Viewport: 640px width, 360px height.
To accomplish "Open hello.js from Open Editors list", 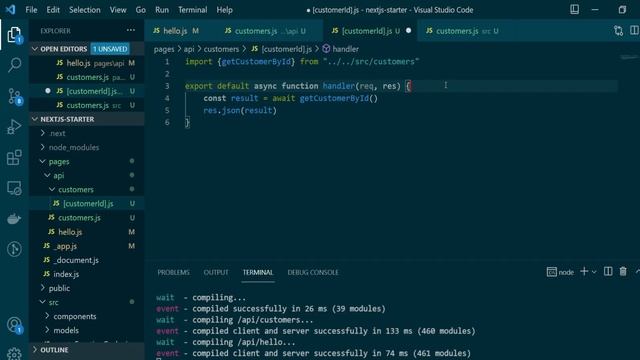I will pyautogui.click(x=88, y=63).
